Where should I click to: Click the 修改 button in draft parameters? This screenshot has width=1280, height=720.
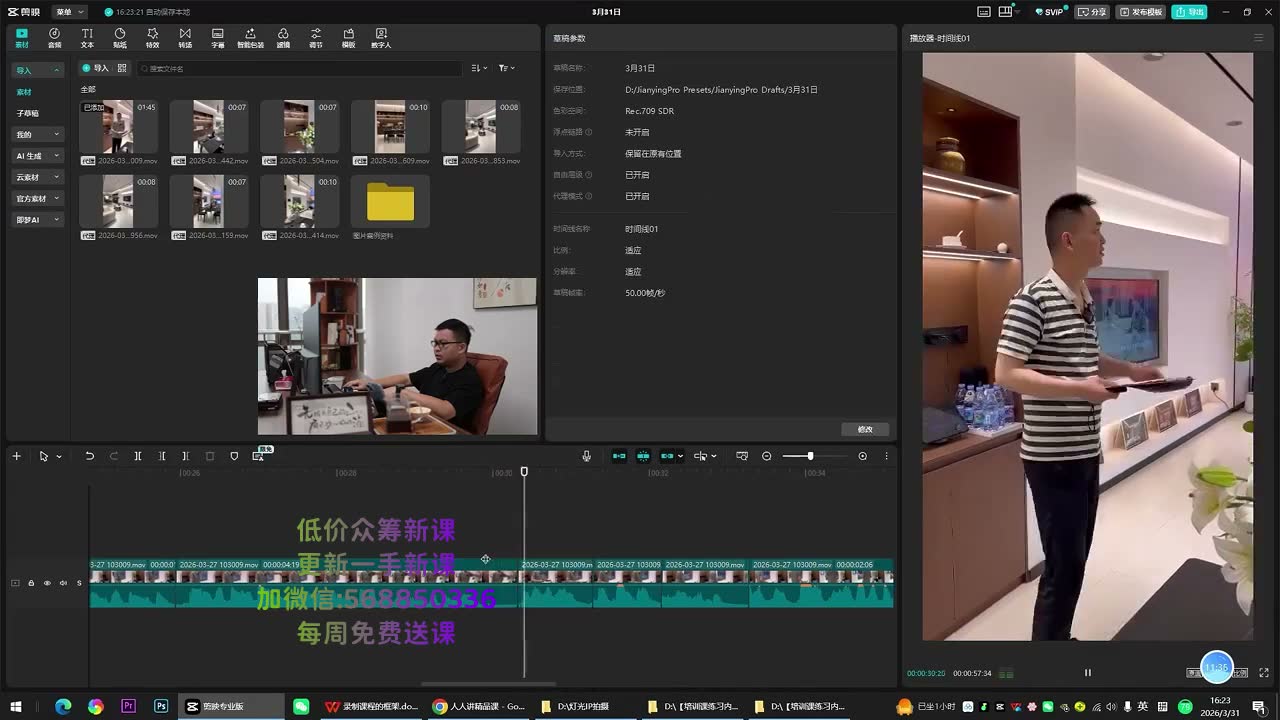pos(865,429)
